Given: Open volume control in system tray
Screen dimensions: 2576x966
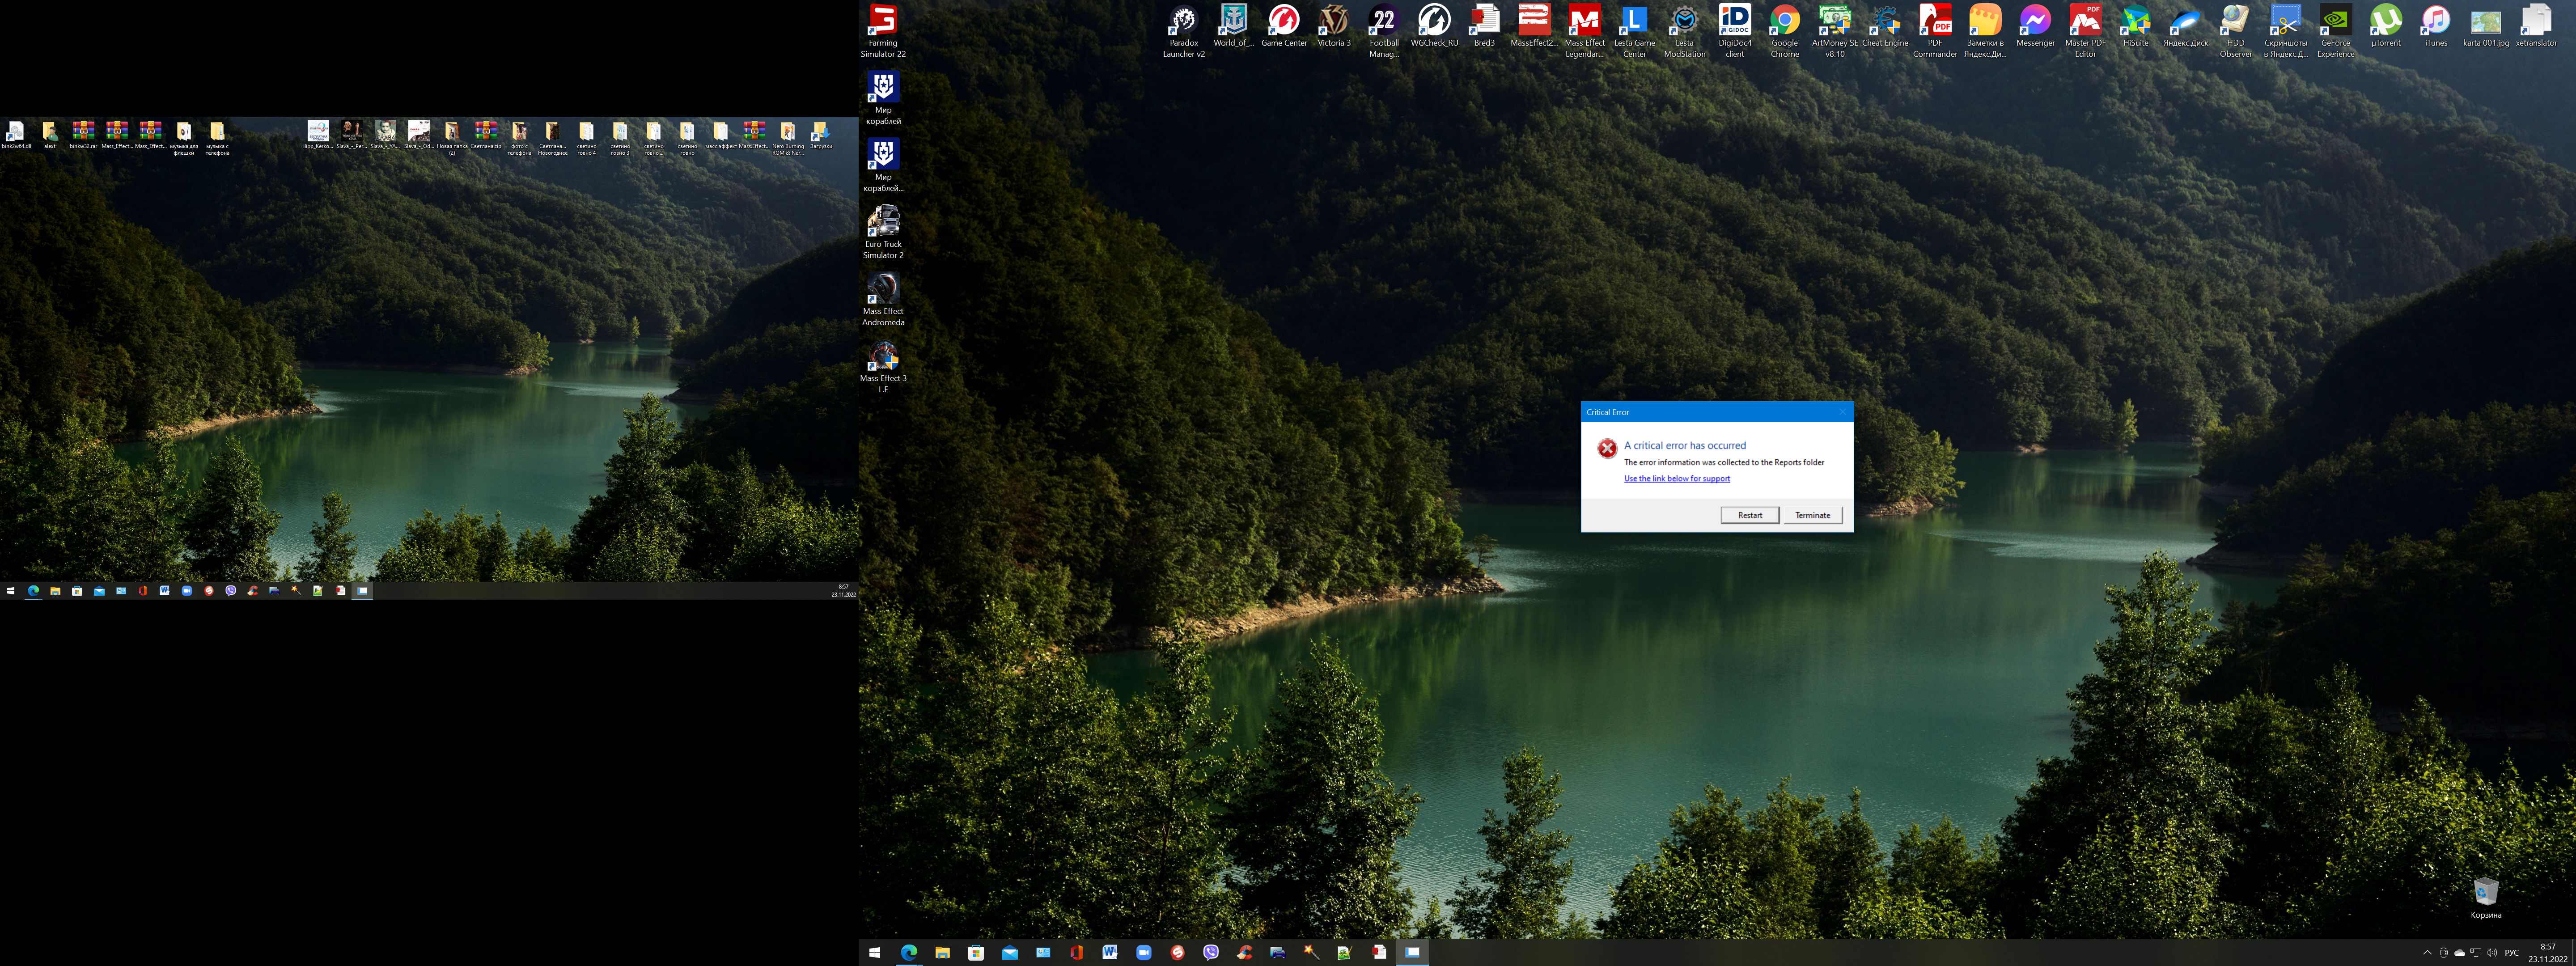Looking at the screenshot, I should 2491,953.
